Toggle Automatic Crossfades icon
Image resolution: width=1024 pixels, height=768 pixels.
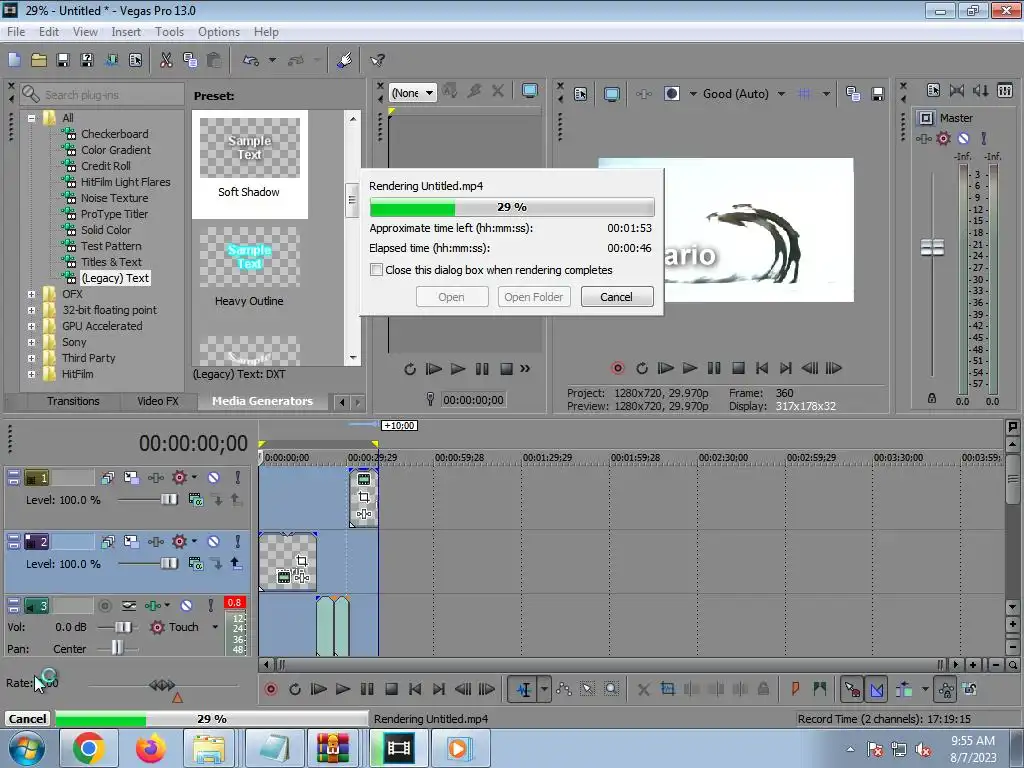pyautogui.click(x=876, y=689)
